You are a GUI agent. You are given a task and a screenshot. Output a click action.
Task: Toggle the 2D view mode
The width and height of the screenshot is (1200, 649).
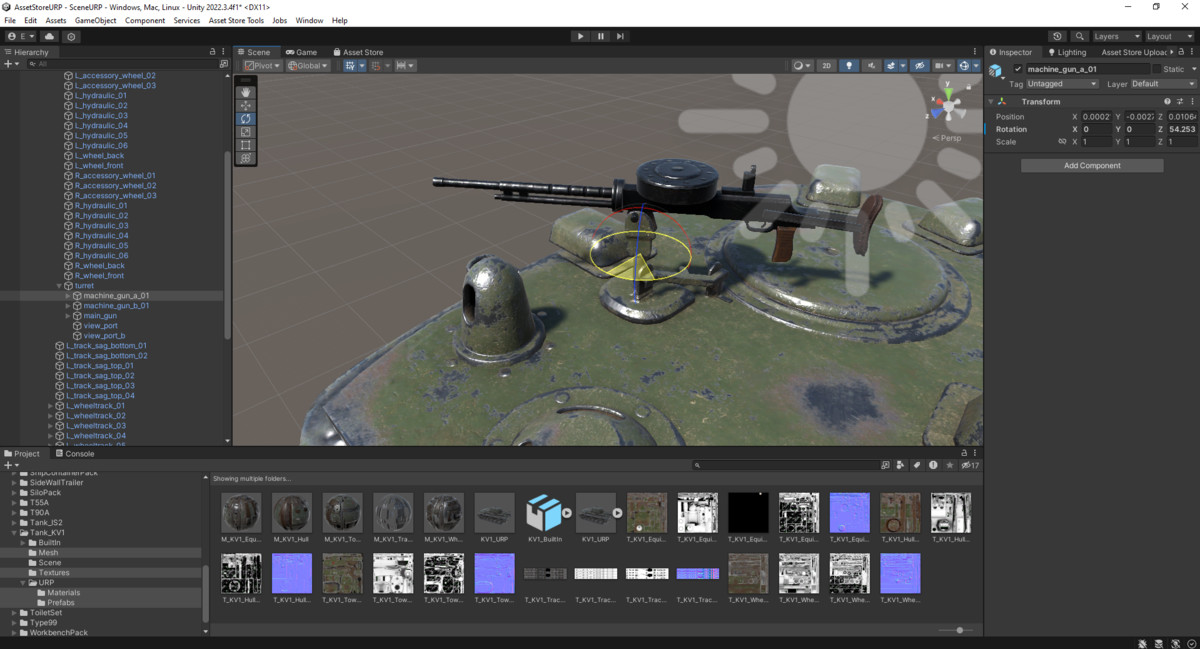point(826,66)
